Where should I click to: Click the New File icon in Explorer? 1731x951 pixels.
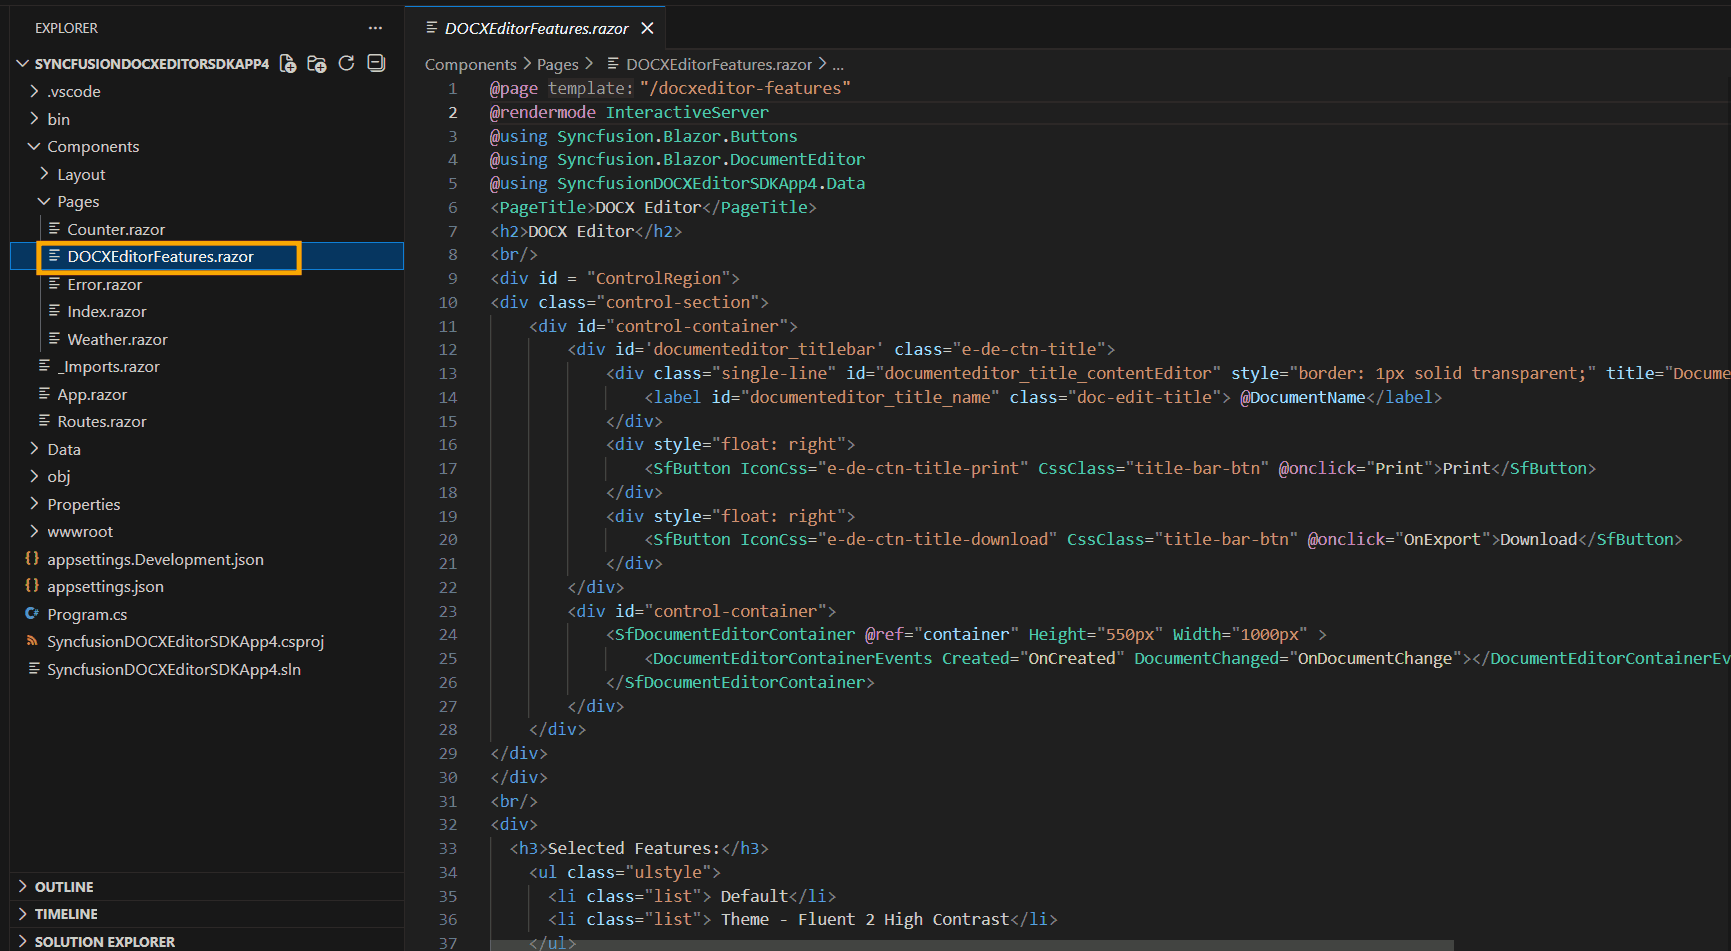[x=288, y=64]
